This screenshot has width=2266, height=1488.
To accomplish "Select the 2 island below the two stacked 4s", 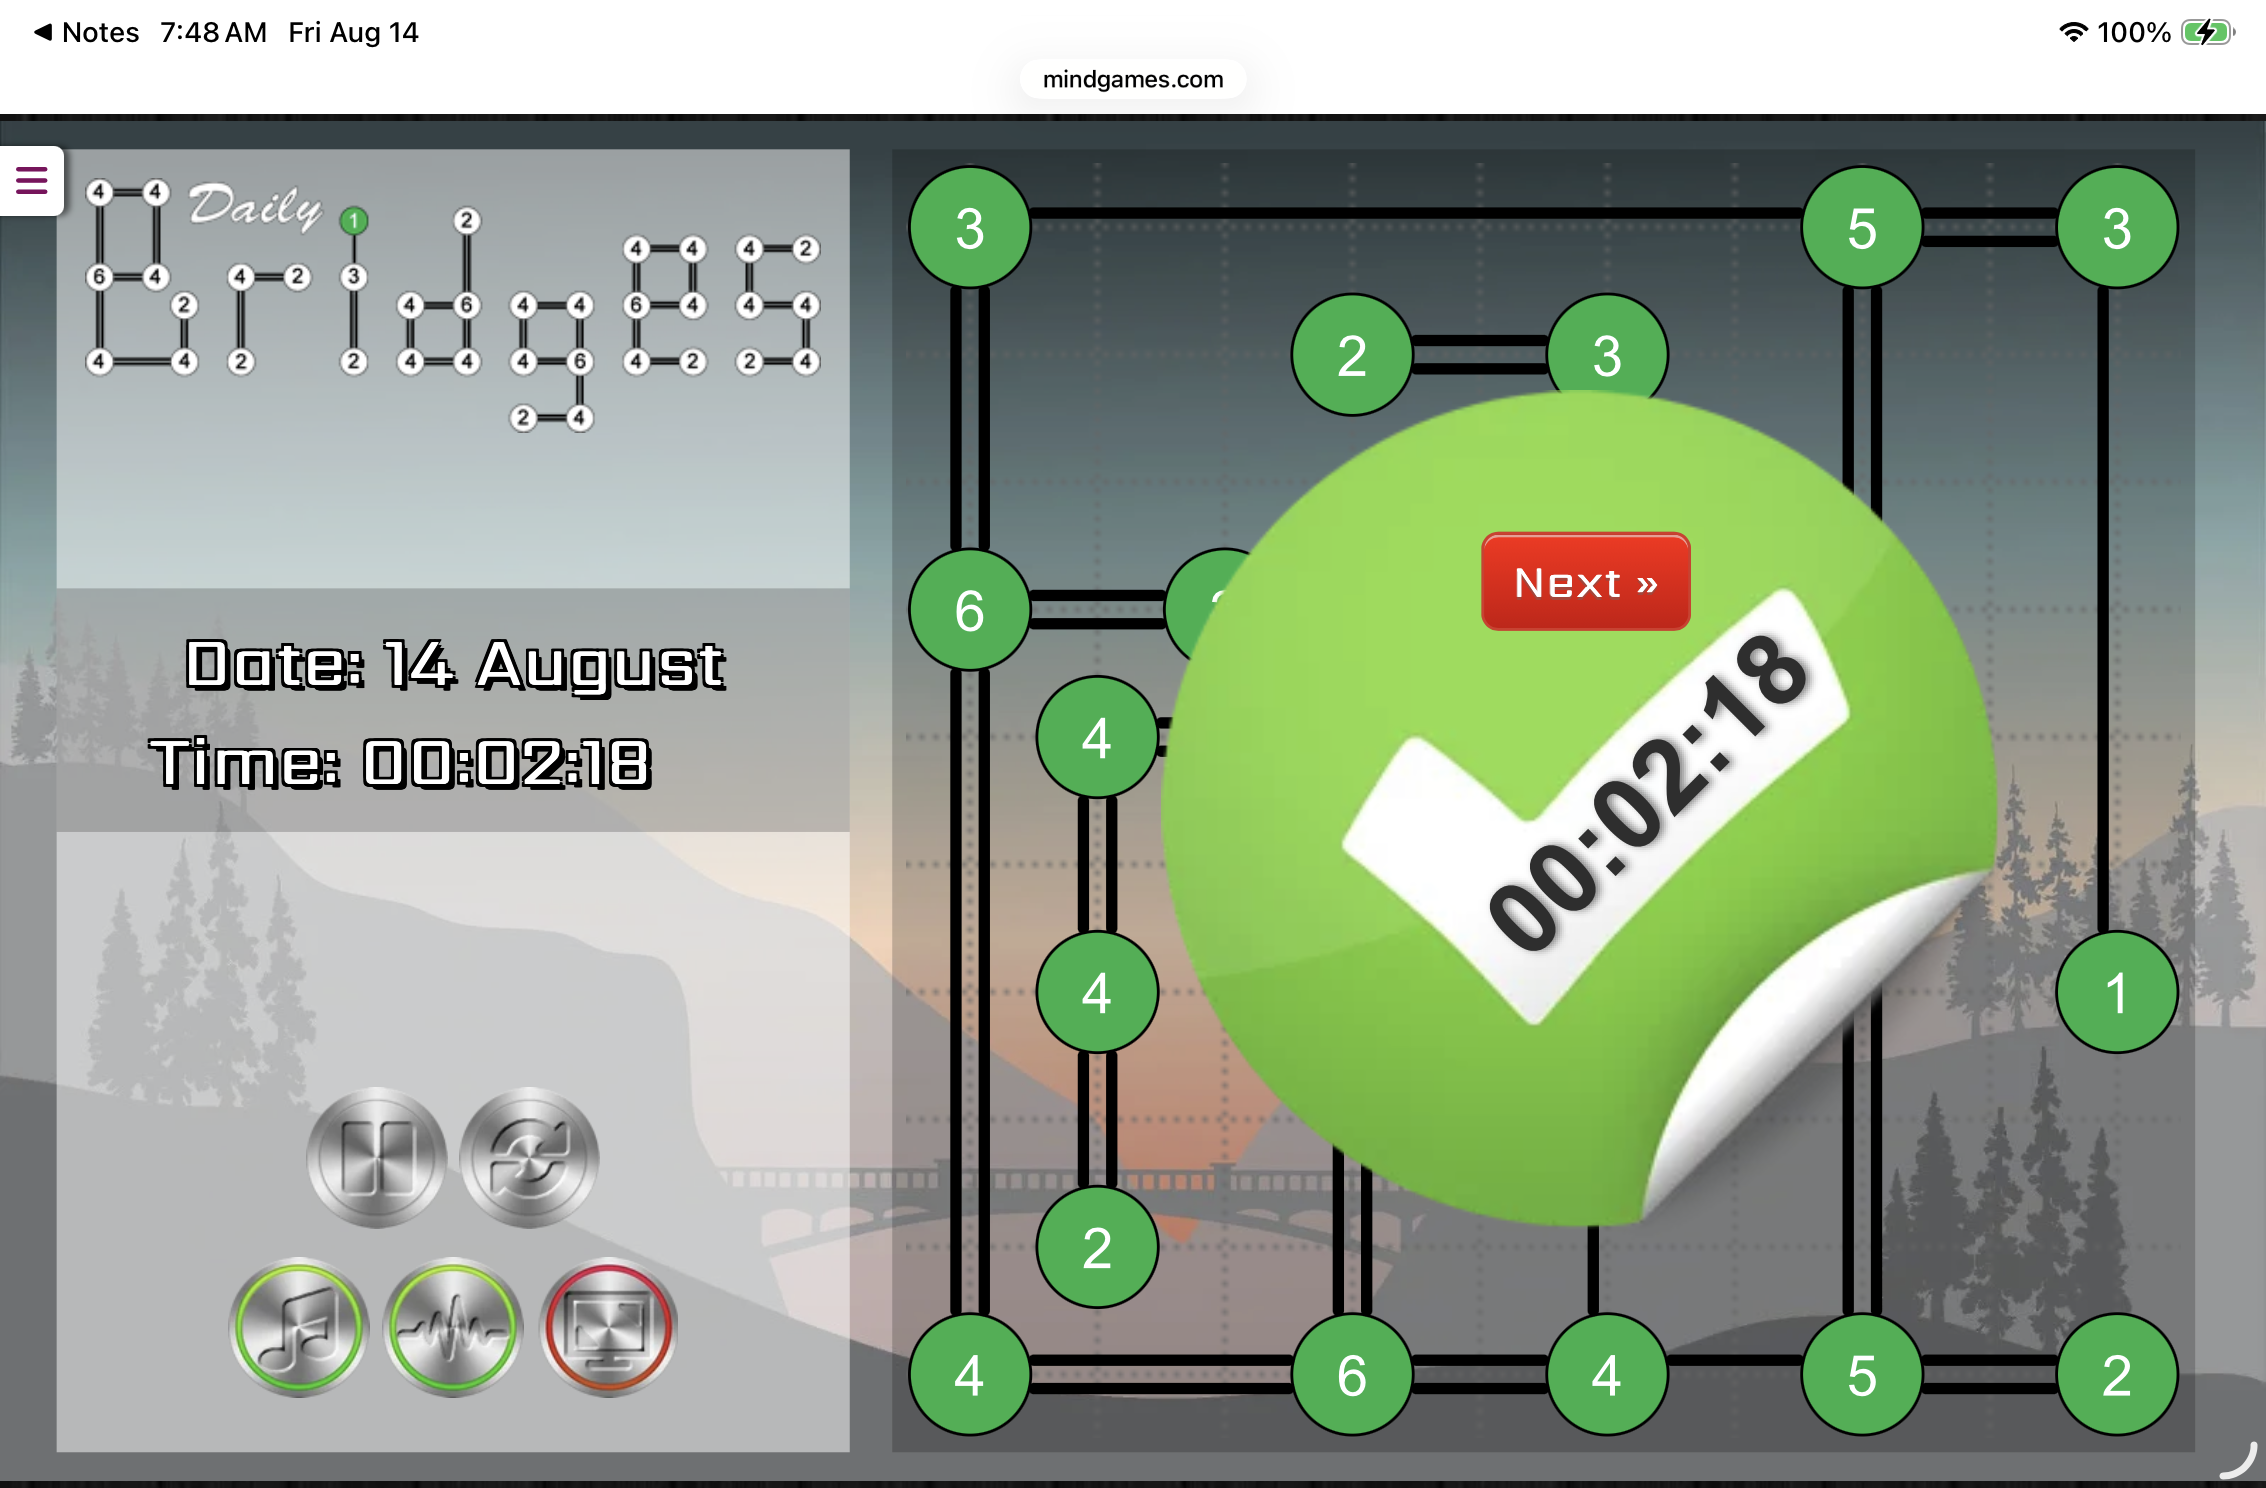I will click(1097, 1247).
